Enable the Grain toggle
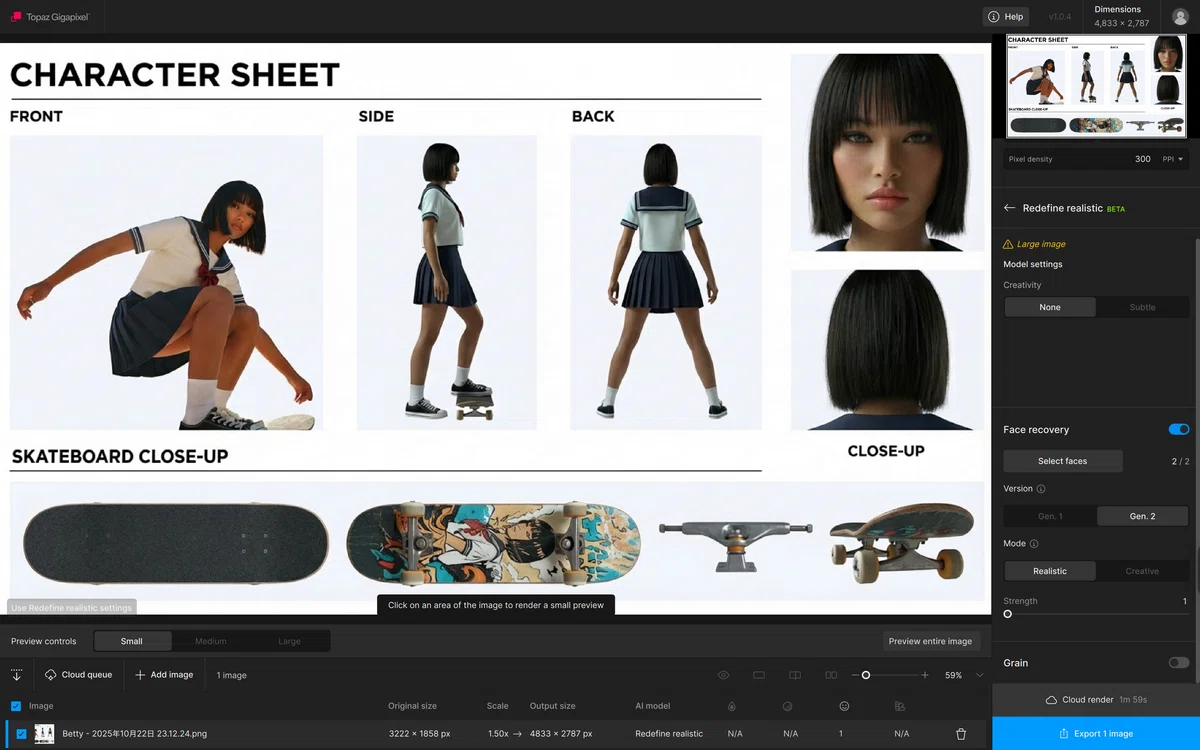This screenshot has height=750, width=1200. click(1179, 662)
